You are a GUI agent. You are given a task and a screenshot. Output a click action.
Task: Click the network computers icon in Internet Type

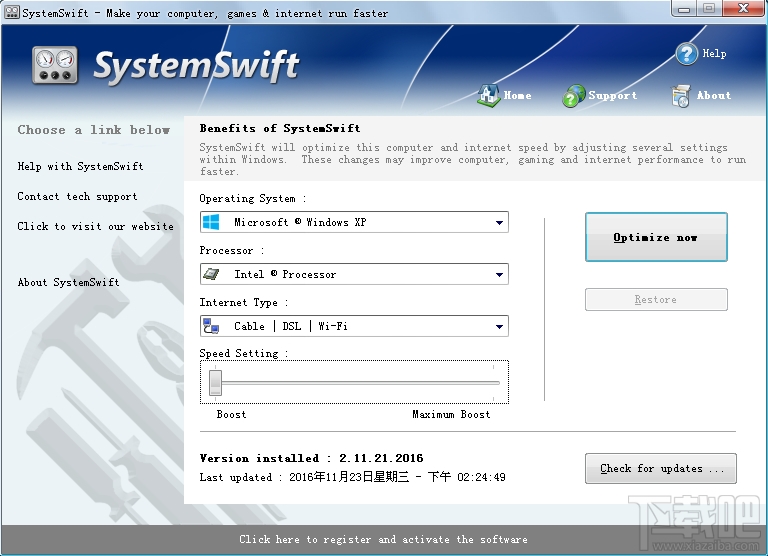click(211, 326)
